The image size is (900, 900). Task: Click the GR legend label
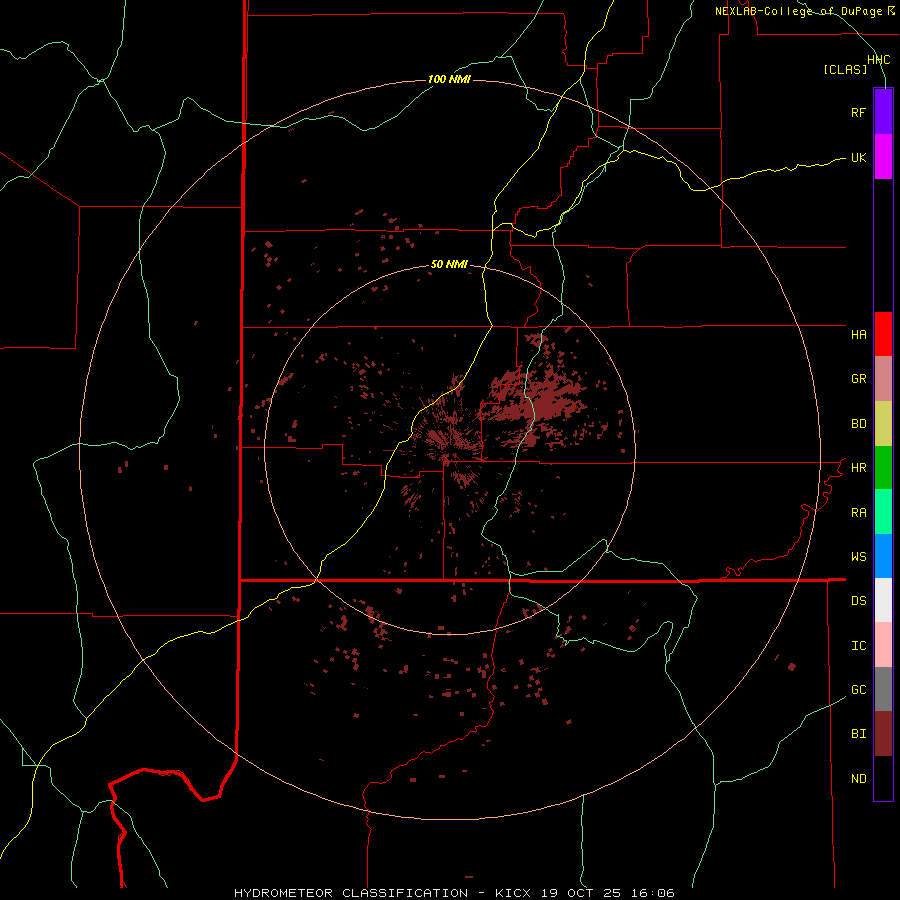[858, 379]
